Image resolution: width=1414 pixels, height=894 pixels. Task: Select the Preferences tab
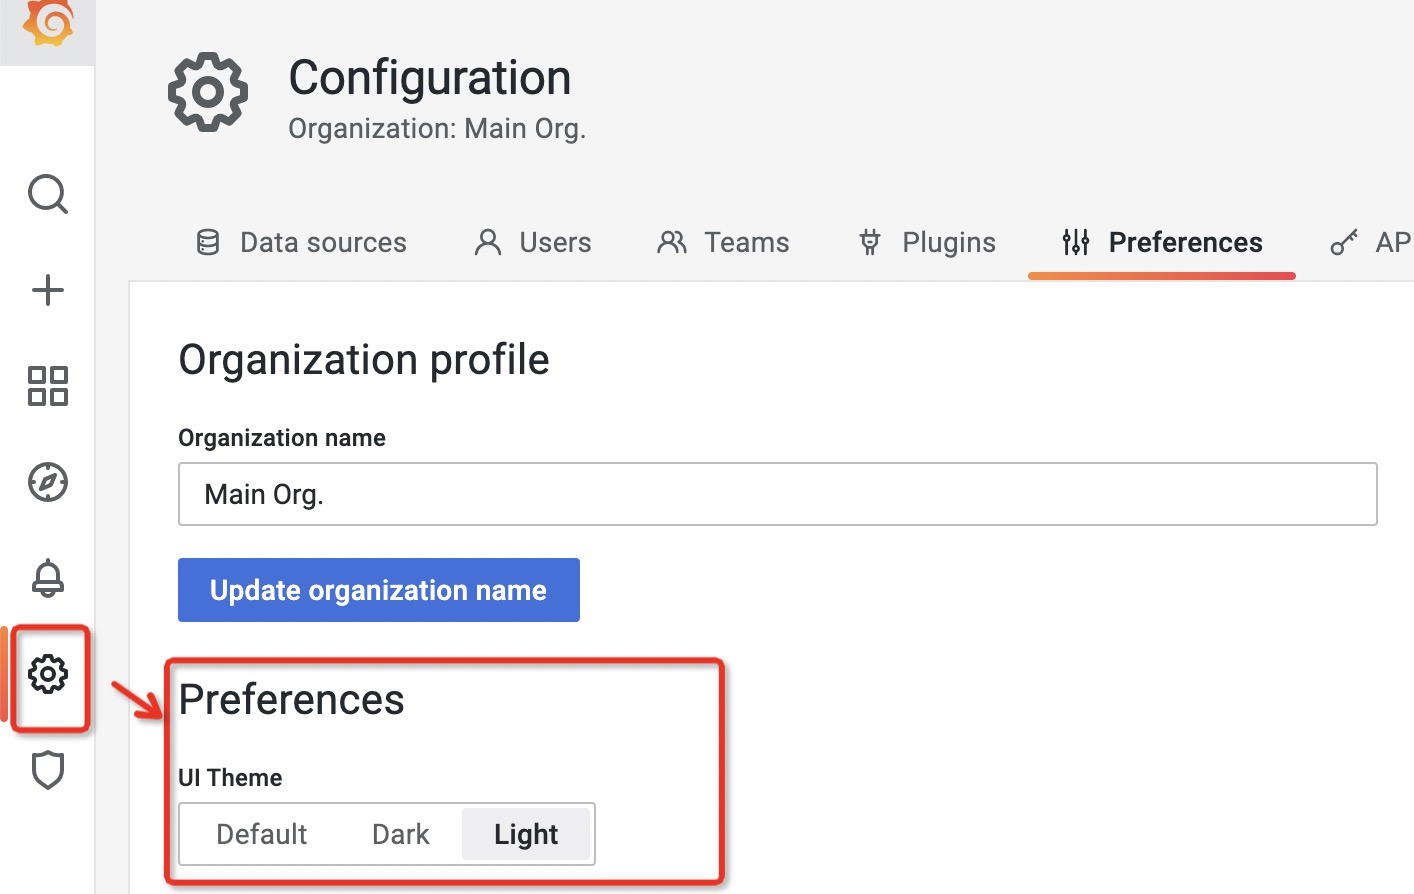coord(1162,242)
